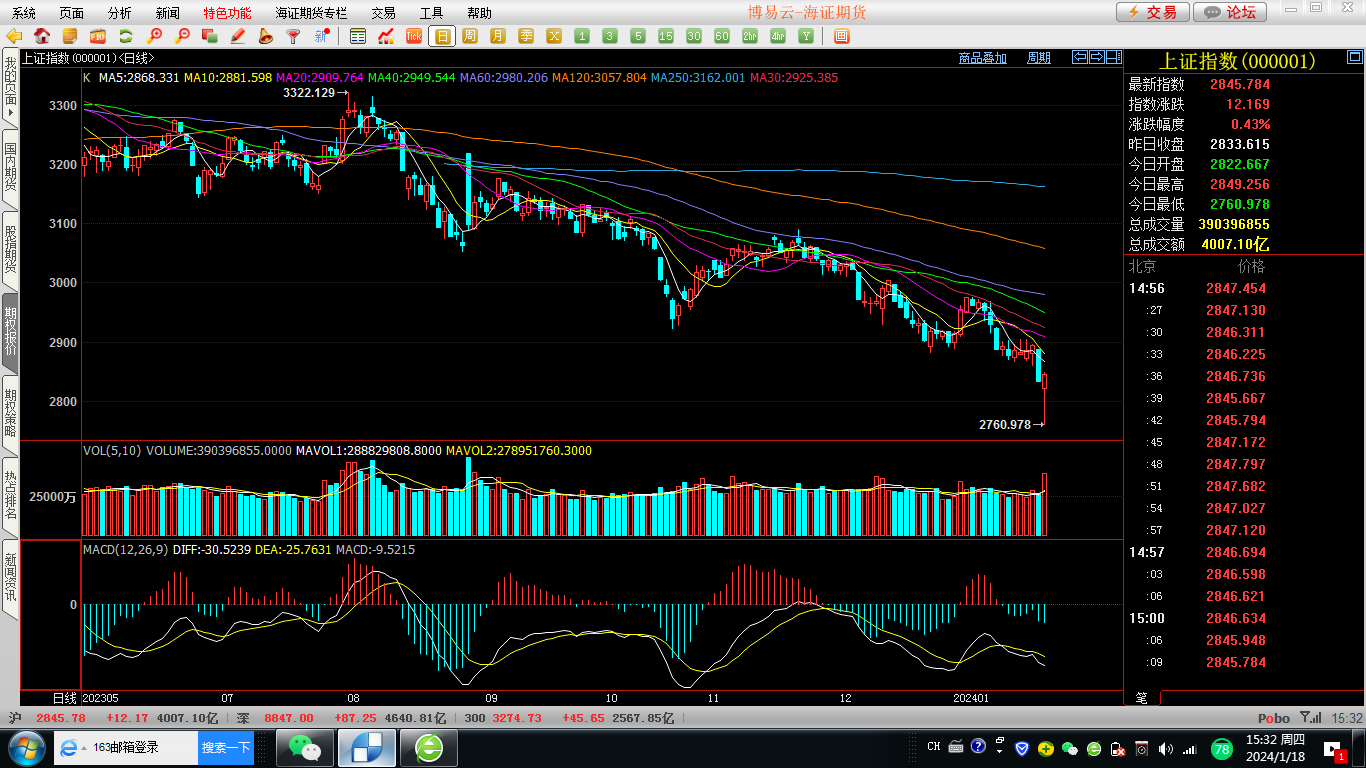
Task: Open the 帮助 menu
Action: (x=479, y=13)
